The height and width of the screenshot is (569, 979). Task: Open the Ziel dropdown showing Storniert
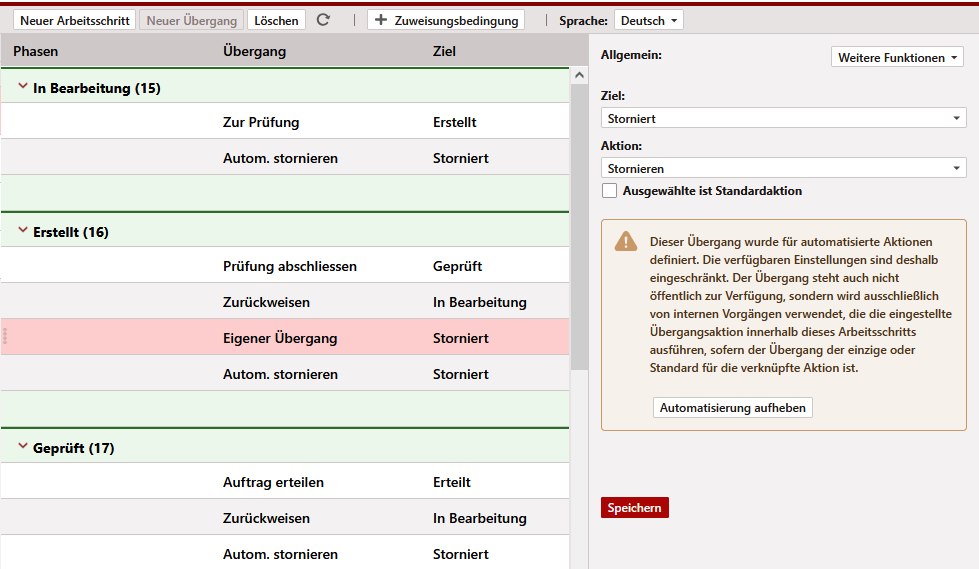point(783,119)
